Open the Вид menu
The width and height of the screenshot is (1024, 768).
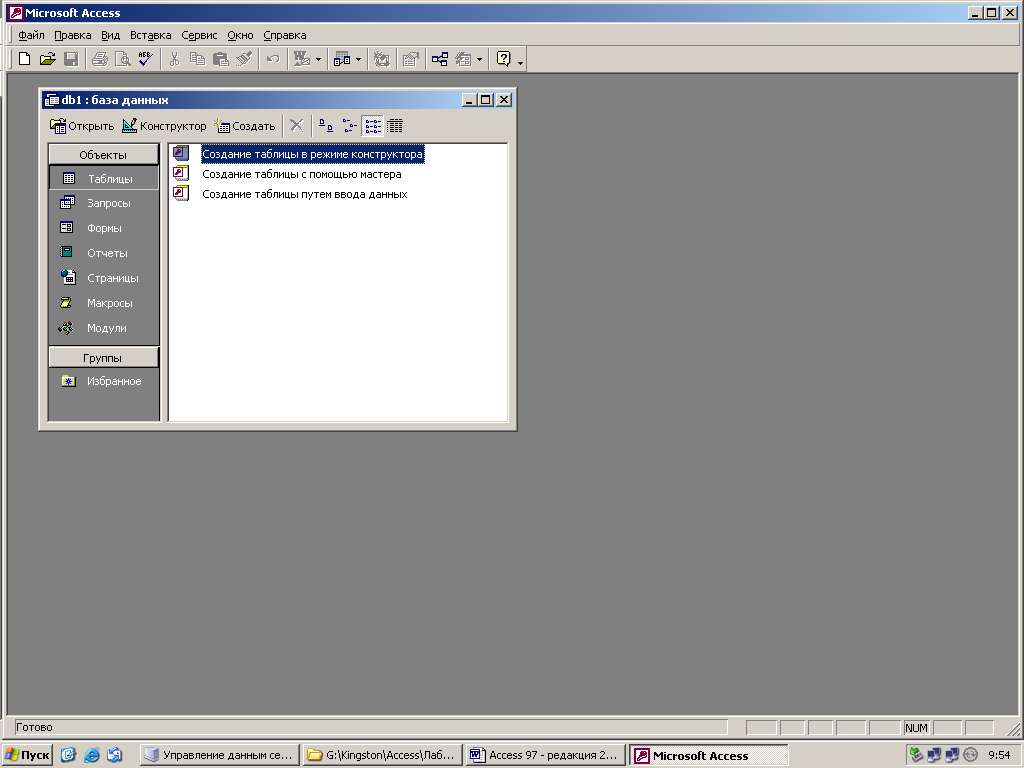(110, 35)
